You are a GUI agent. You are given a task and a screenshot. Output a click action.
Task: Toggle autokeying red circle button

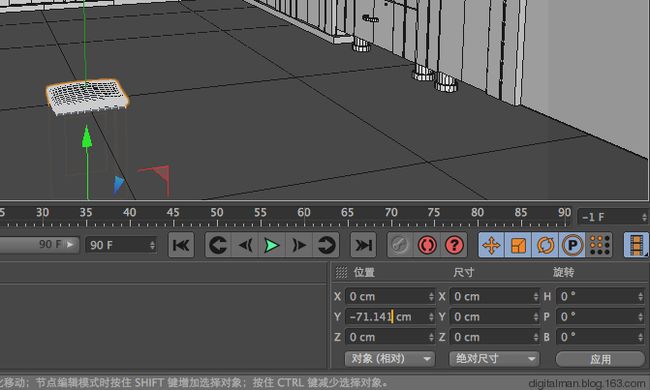point(427,245)
